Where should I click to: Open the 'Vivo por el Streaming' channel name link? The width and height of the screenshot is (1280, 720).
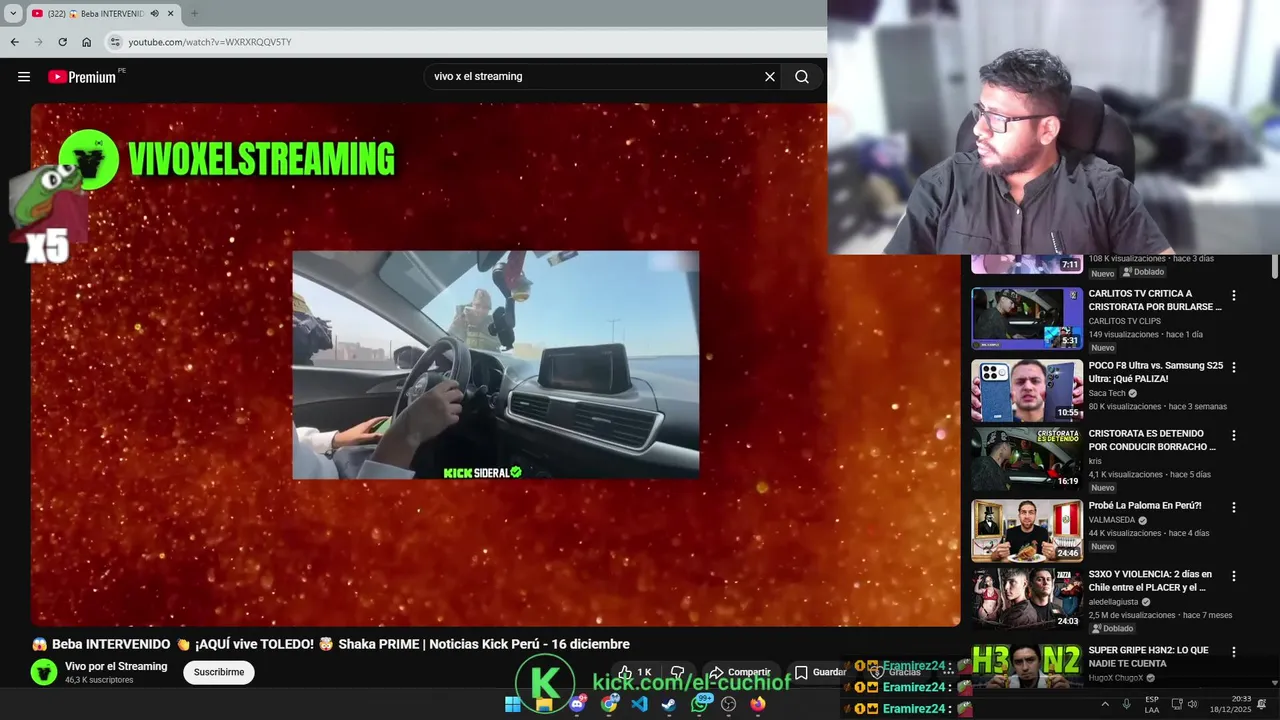pyautogui.click(x=116, y=666)
